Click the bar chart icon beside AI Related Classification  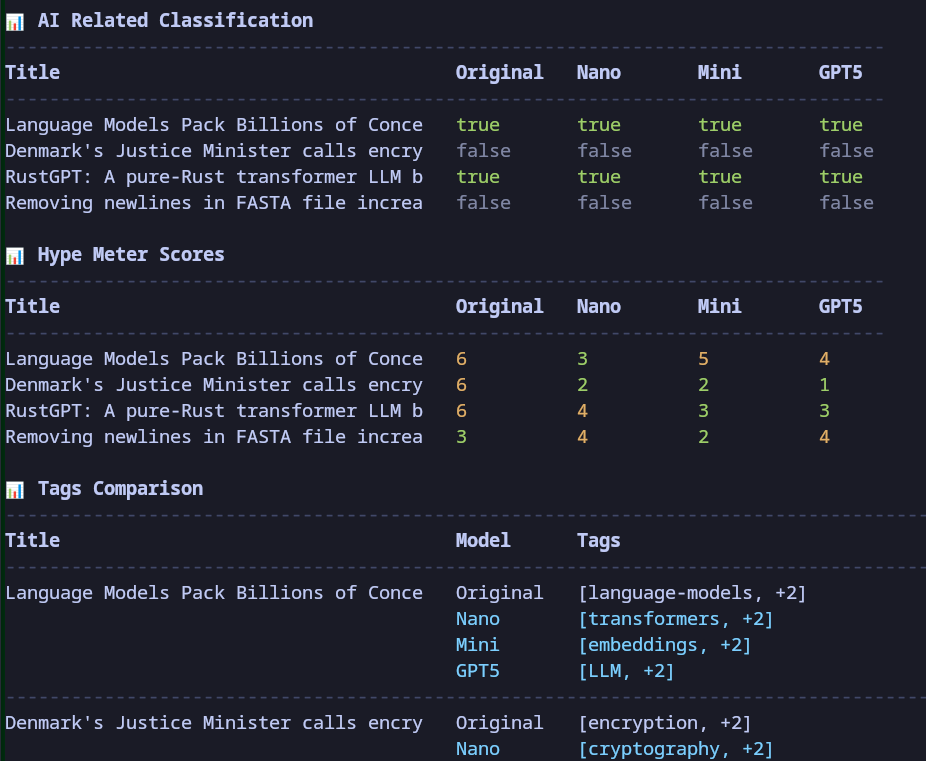pyautogui.click(x=15, y=22)
